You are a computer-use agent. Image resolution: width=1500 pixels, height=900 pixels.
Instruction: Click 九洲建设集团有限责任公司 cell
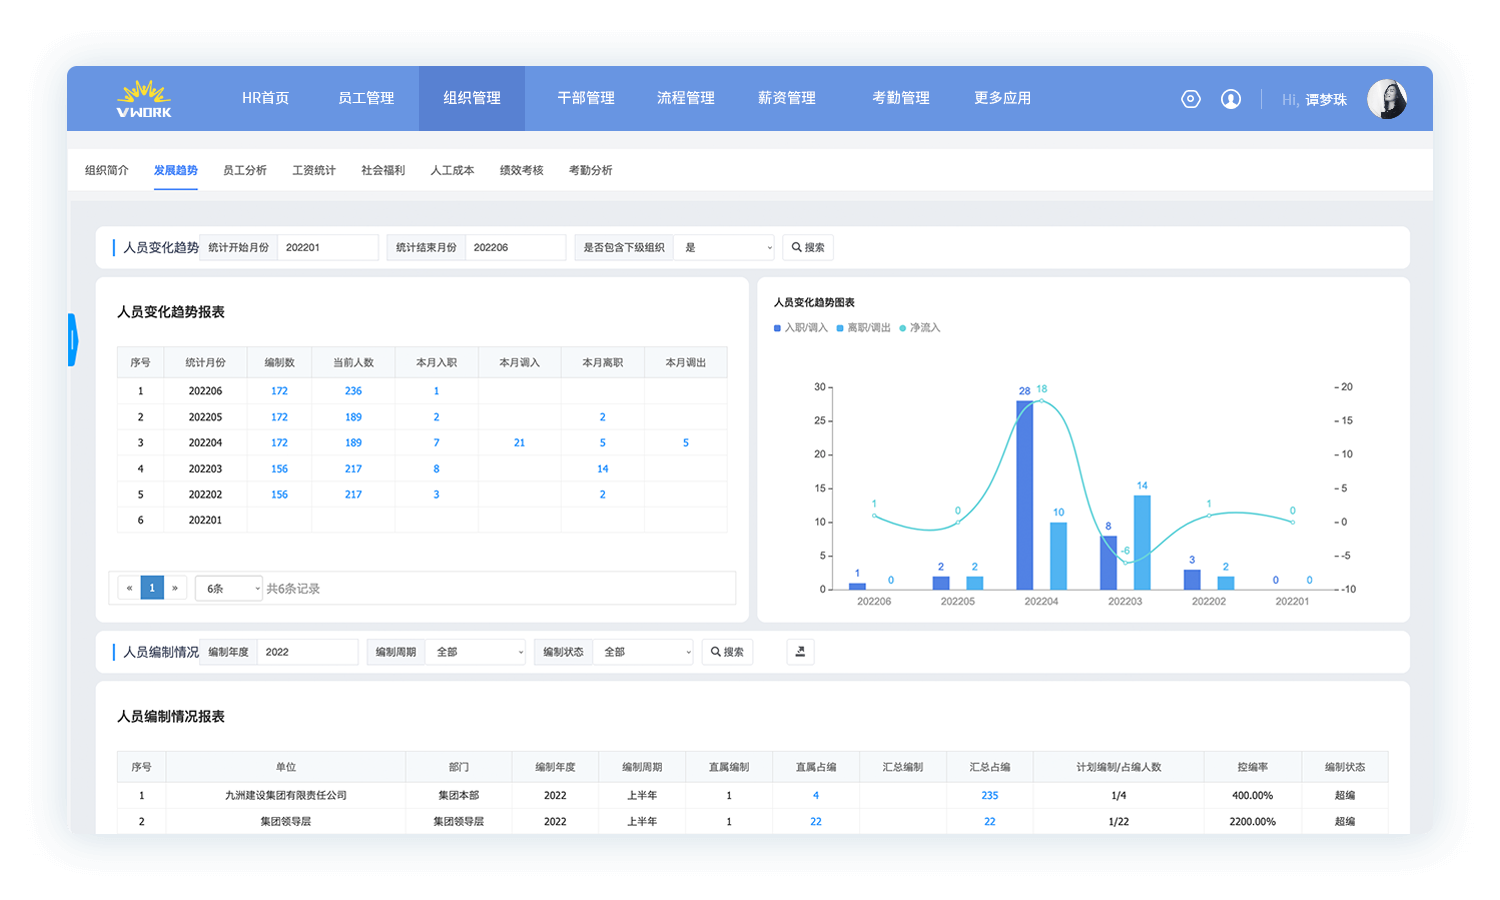coord(286,796)
